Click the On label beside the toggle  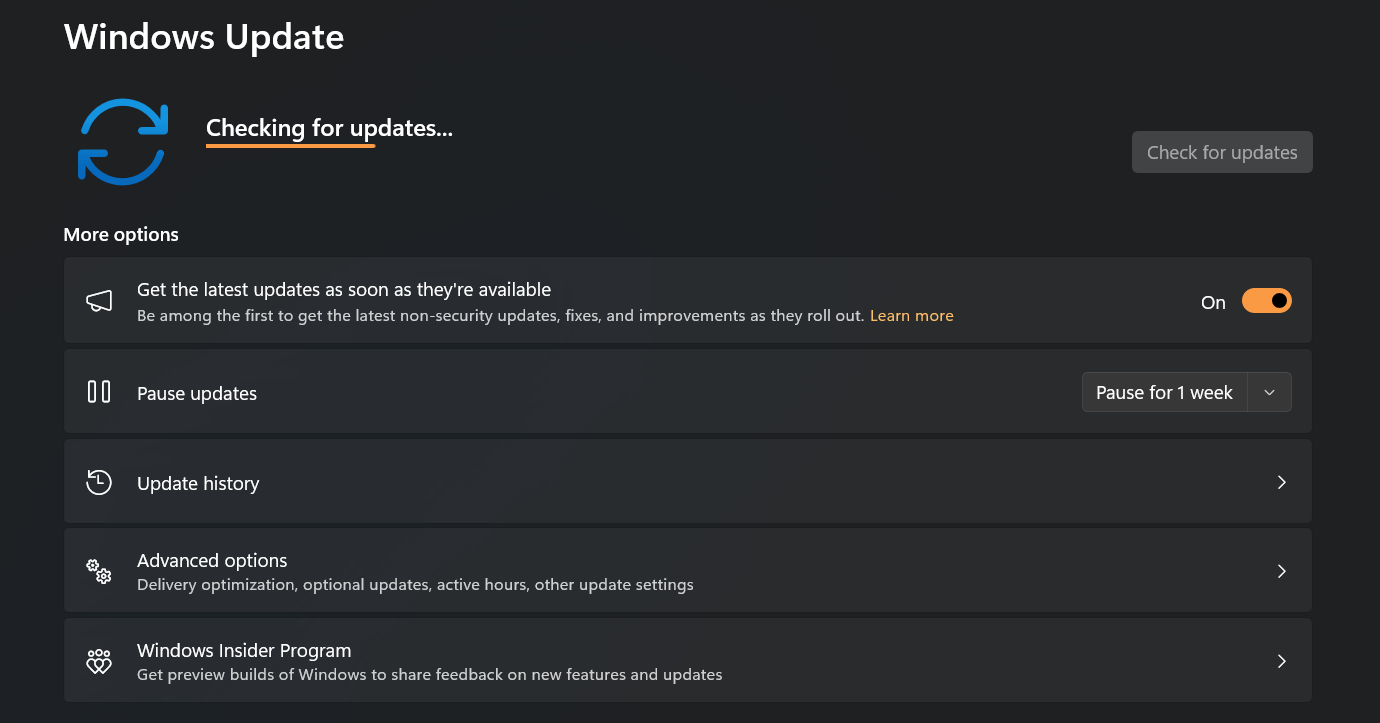(1213, 303)
